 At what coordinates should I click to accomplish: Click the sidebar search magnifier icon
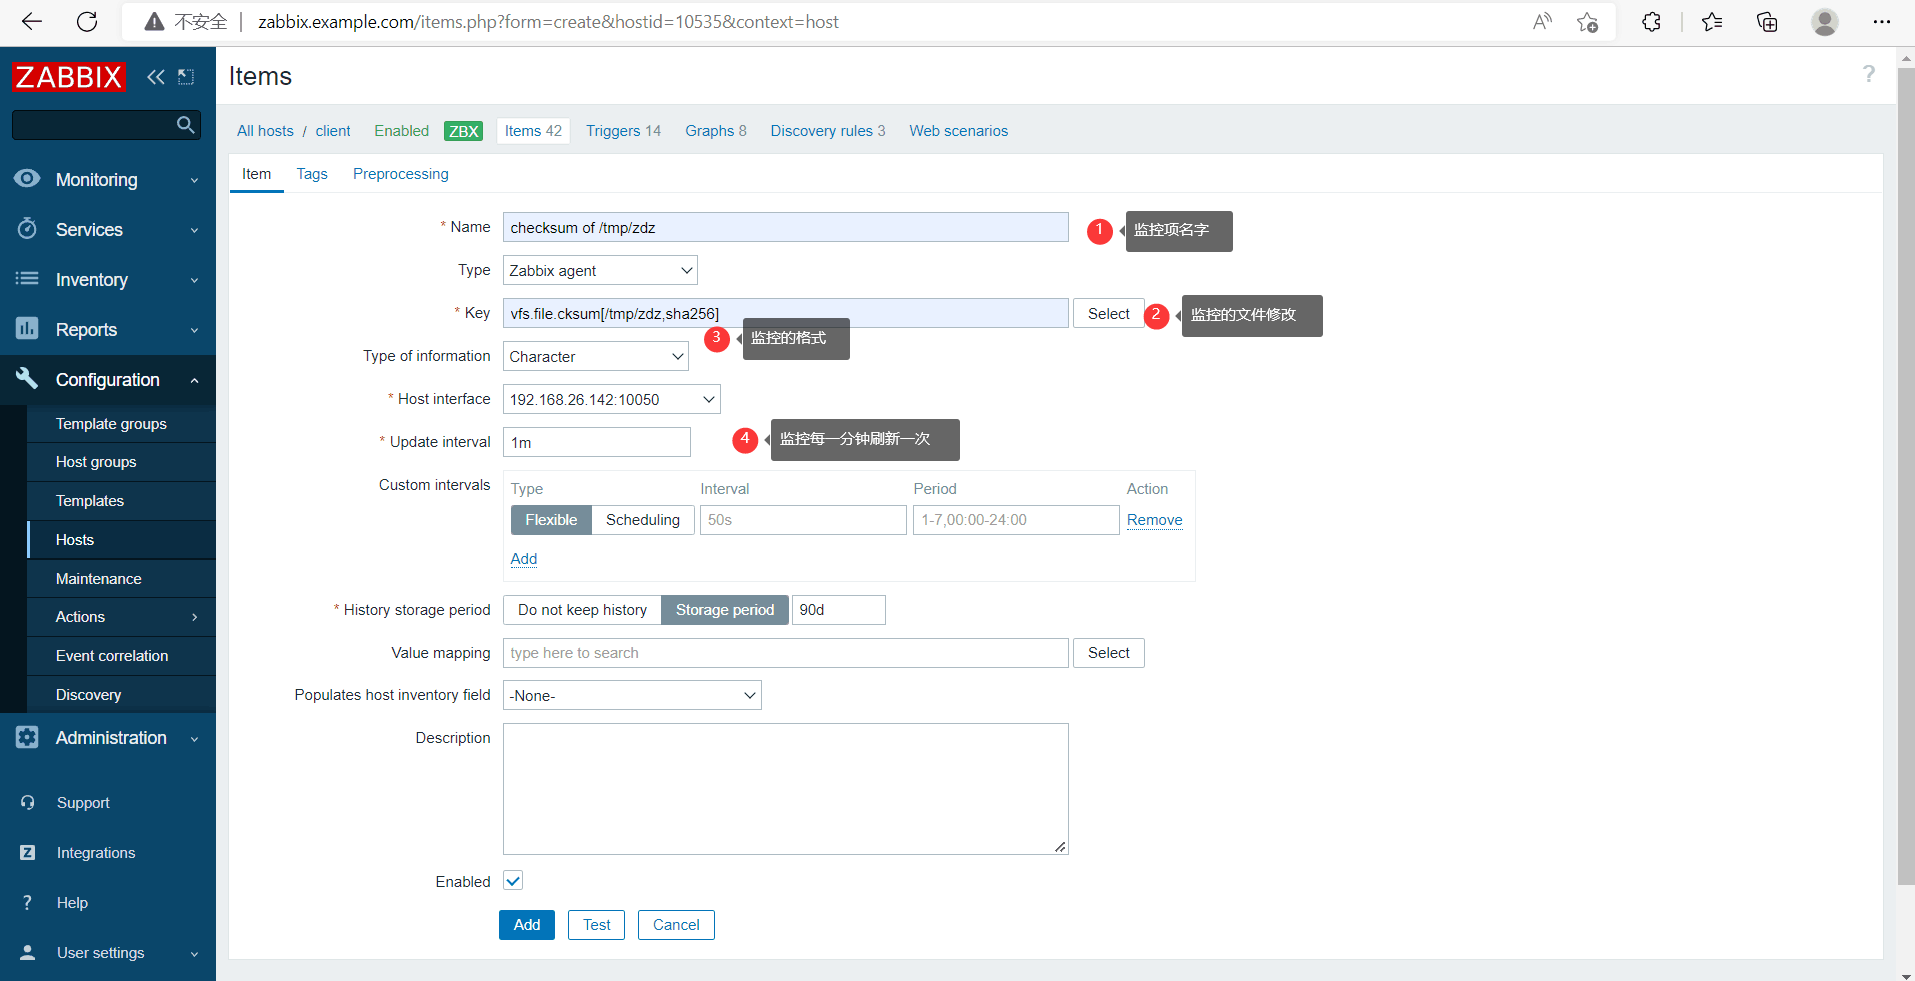(185, 125)
